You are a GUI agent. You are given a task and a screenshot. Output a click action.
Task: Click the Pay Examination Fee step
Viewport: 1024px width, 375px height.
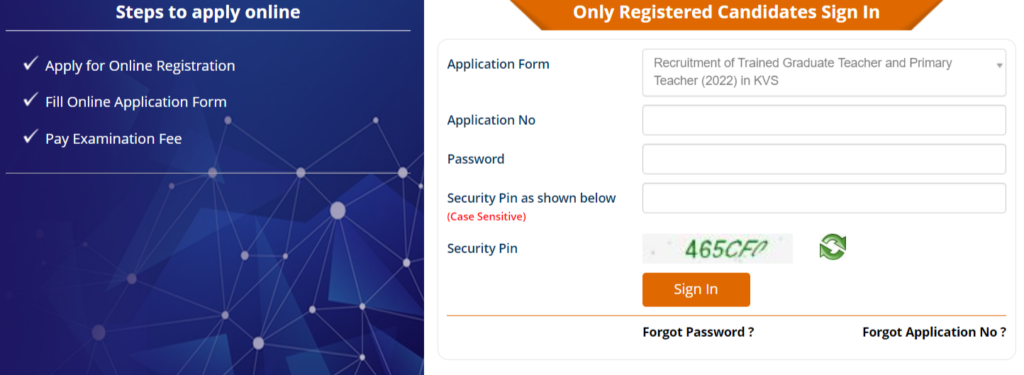114,139
